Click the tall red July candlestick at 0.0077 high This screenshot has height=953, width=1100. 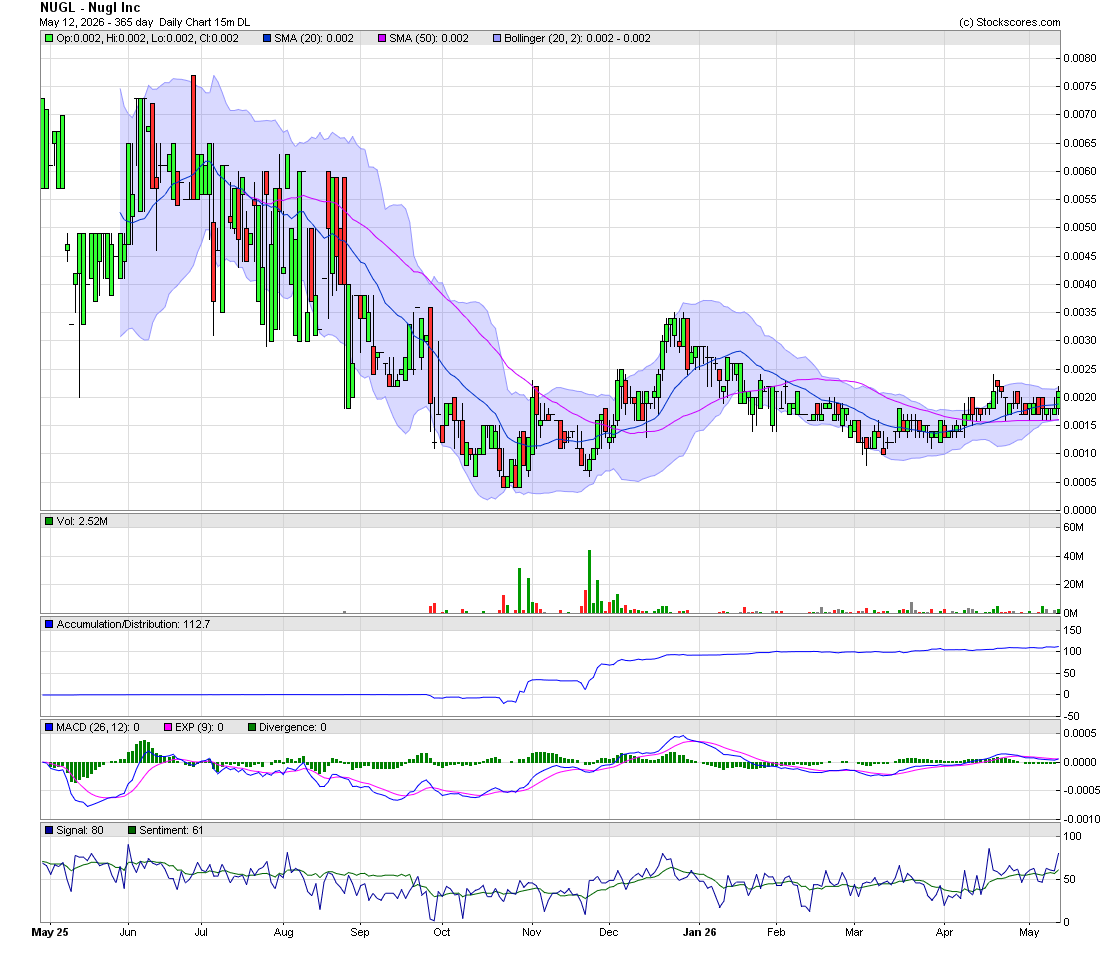[x=194, y=138]
